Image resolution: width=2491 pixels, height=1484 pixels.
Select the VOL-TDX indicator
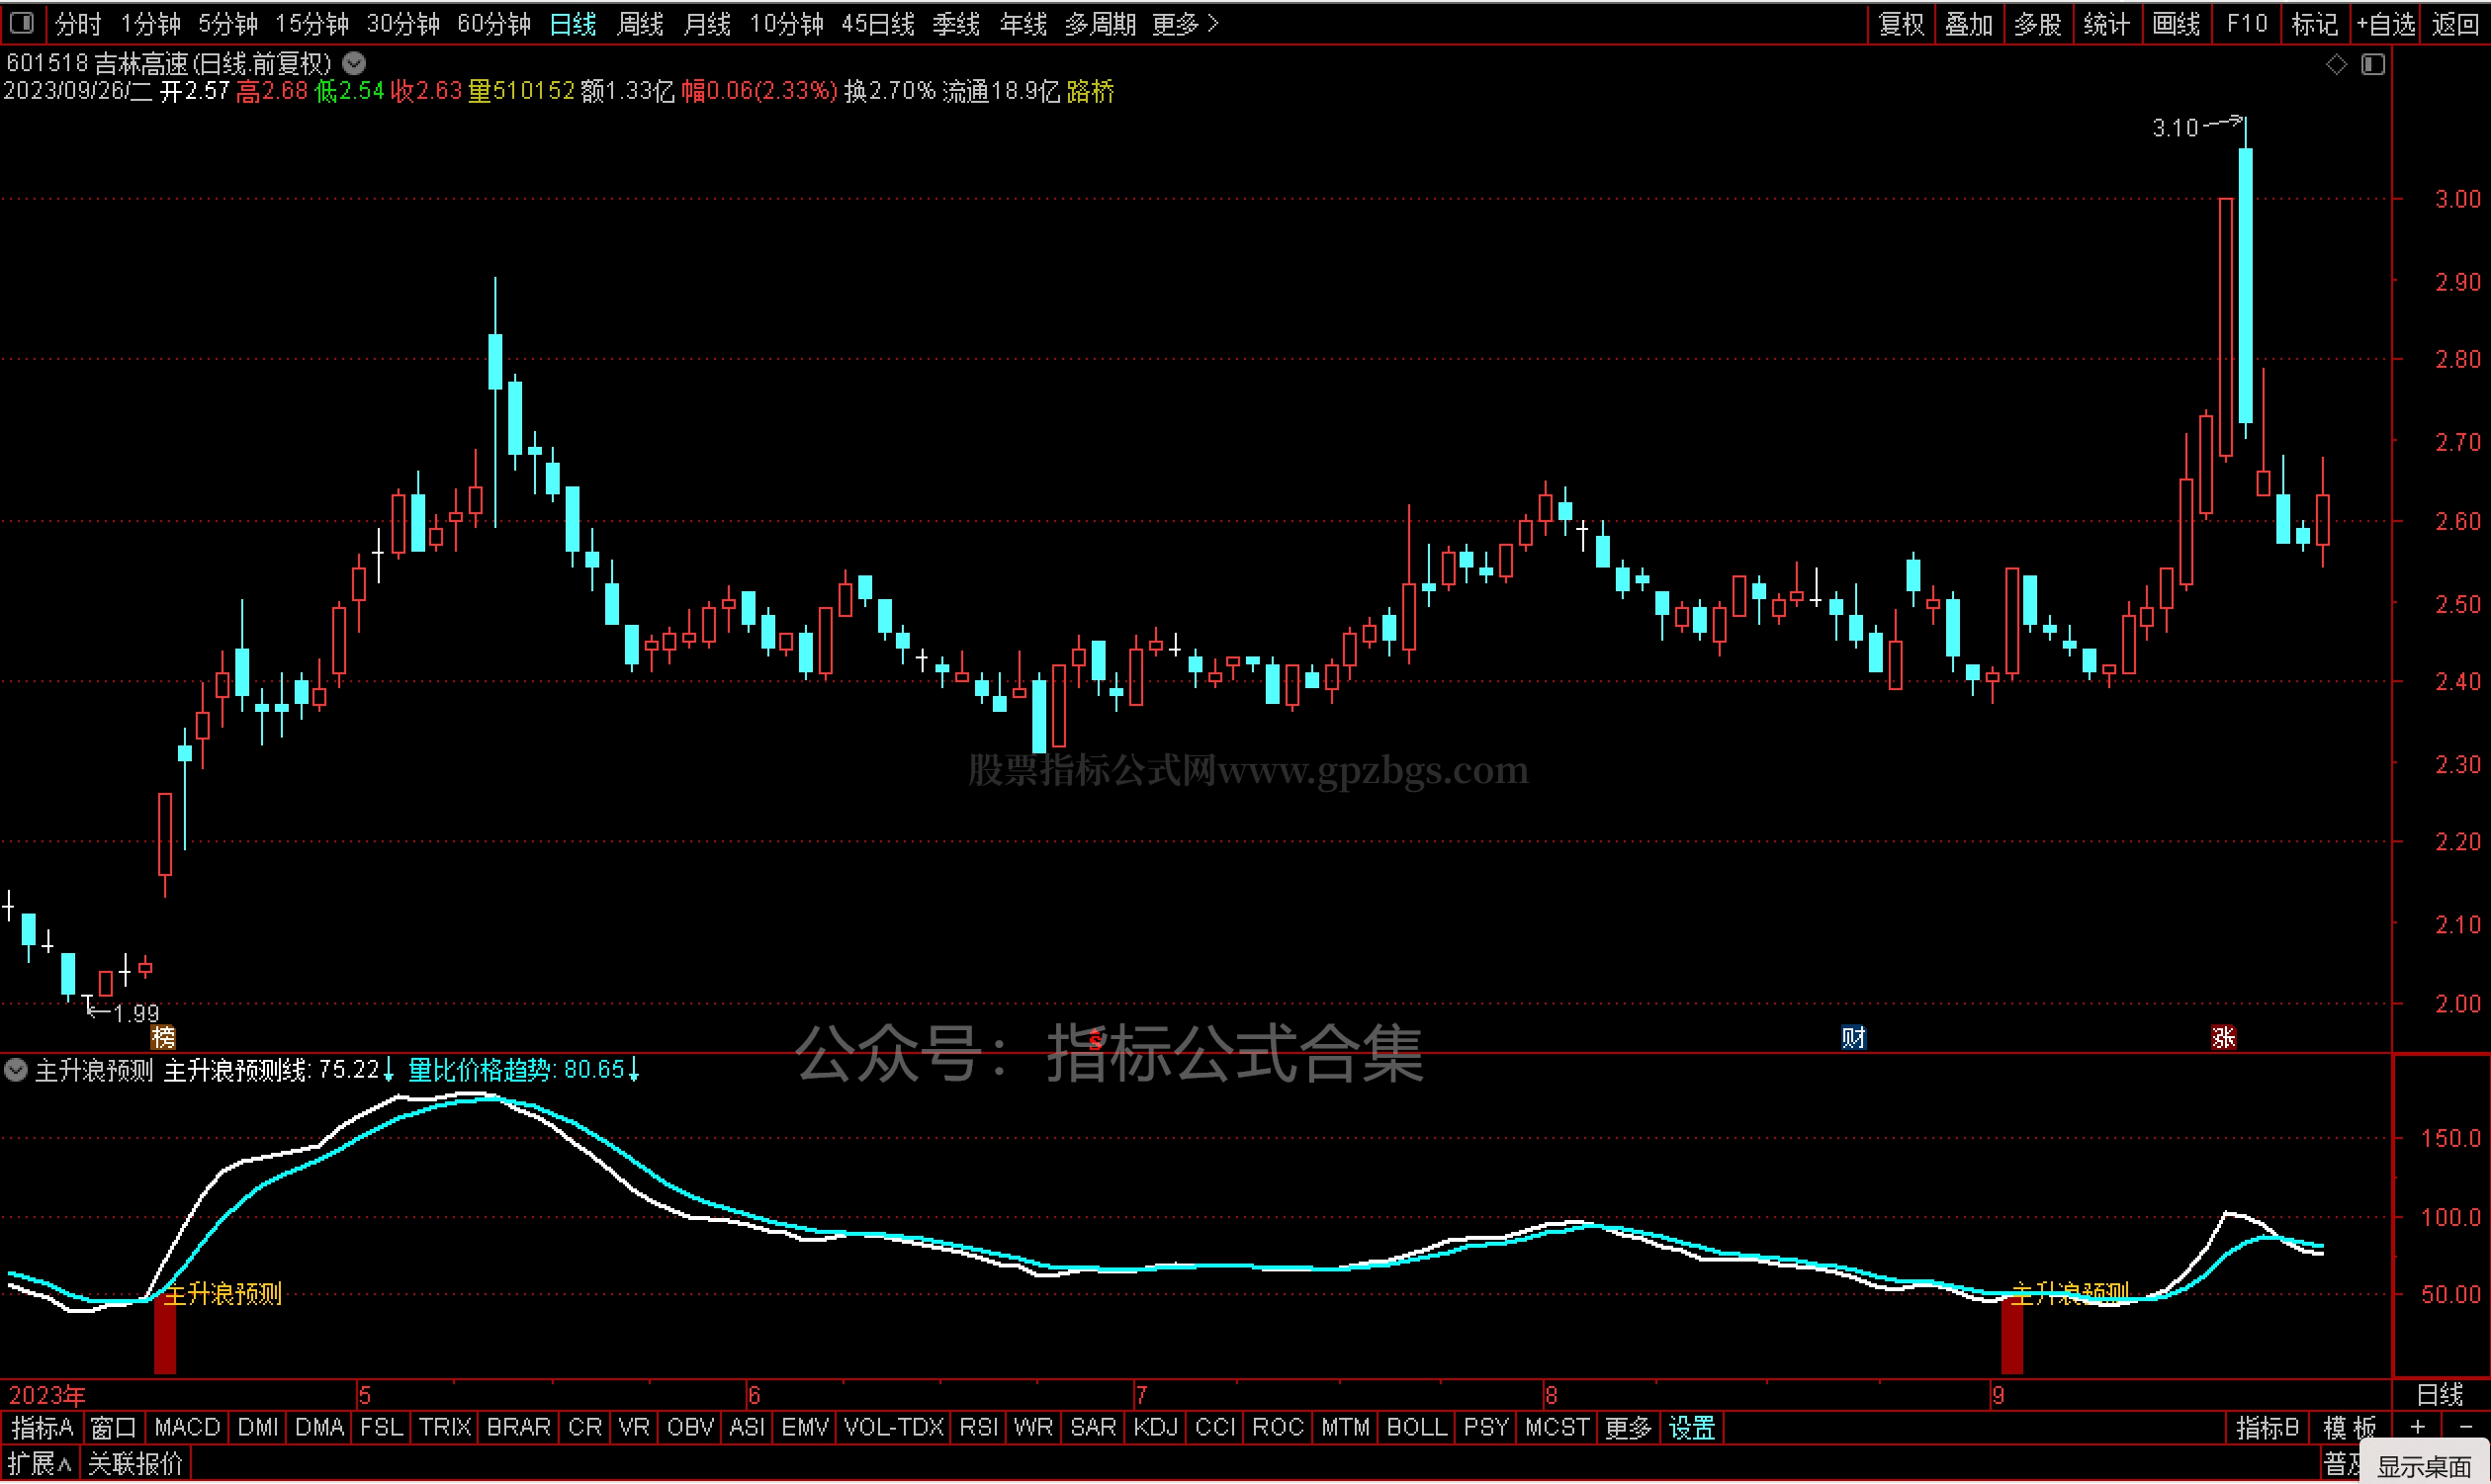pyautogui.click(x=893, y=1429)
